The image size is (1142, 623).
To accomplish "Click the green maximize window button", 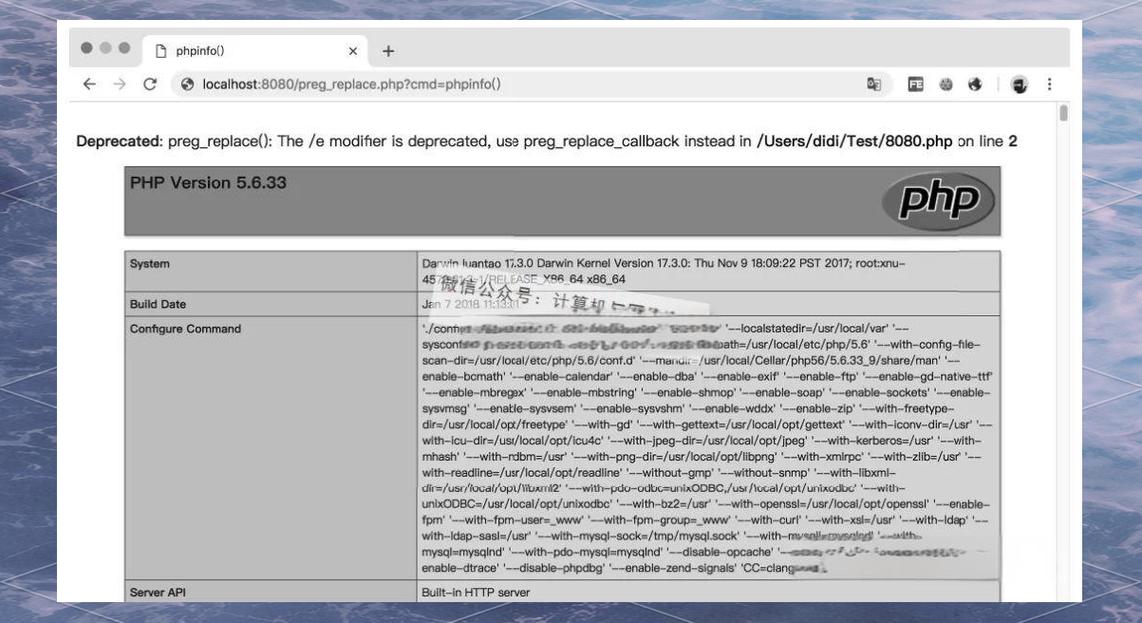I will (124, 48).
